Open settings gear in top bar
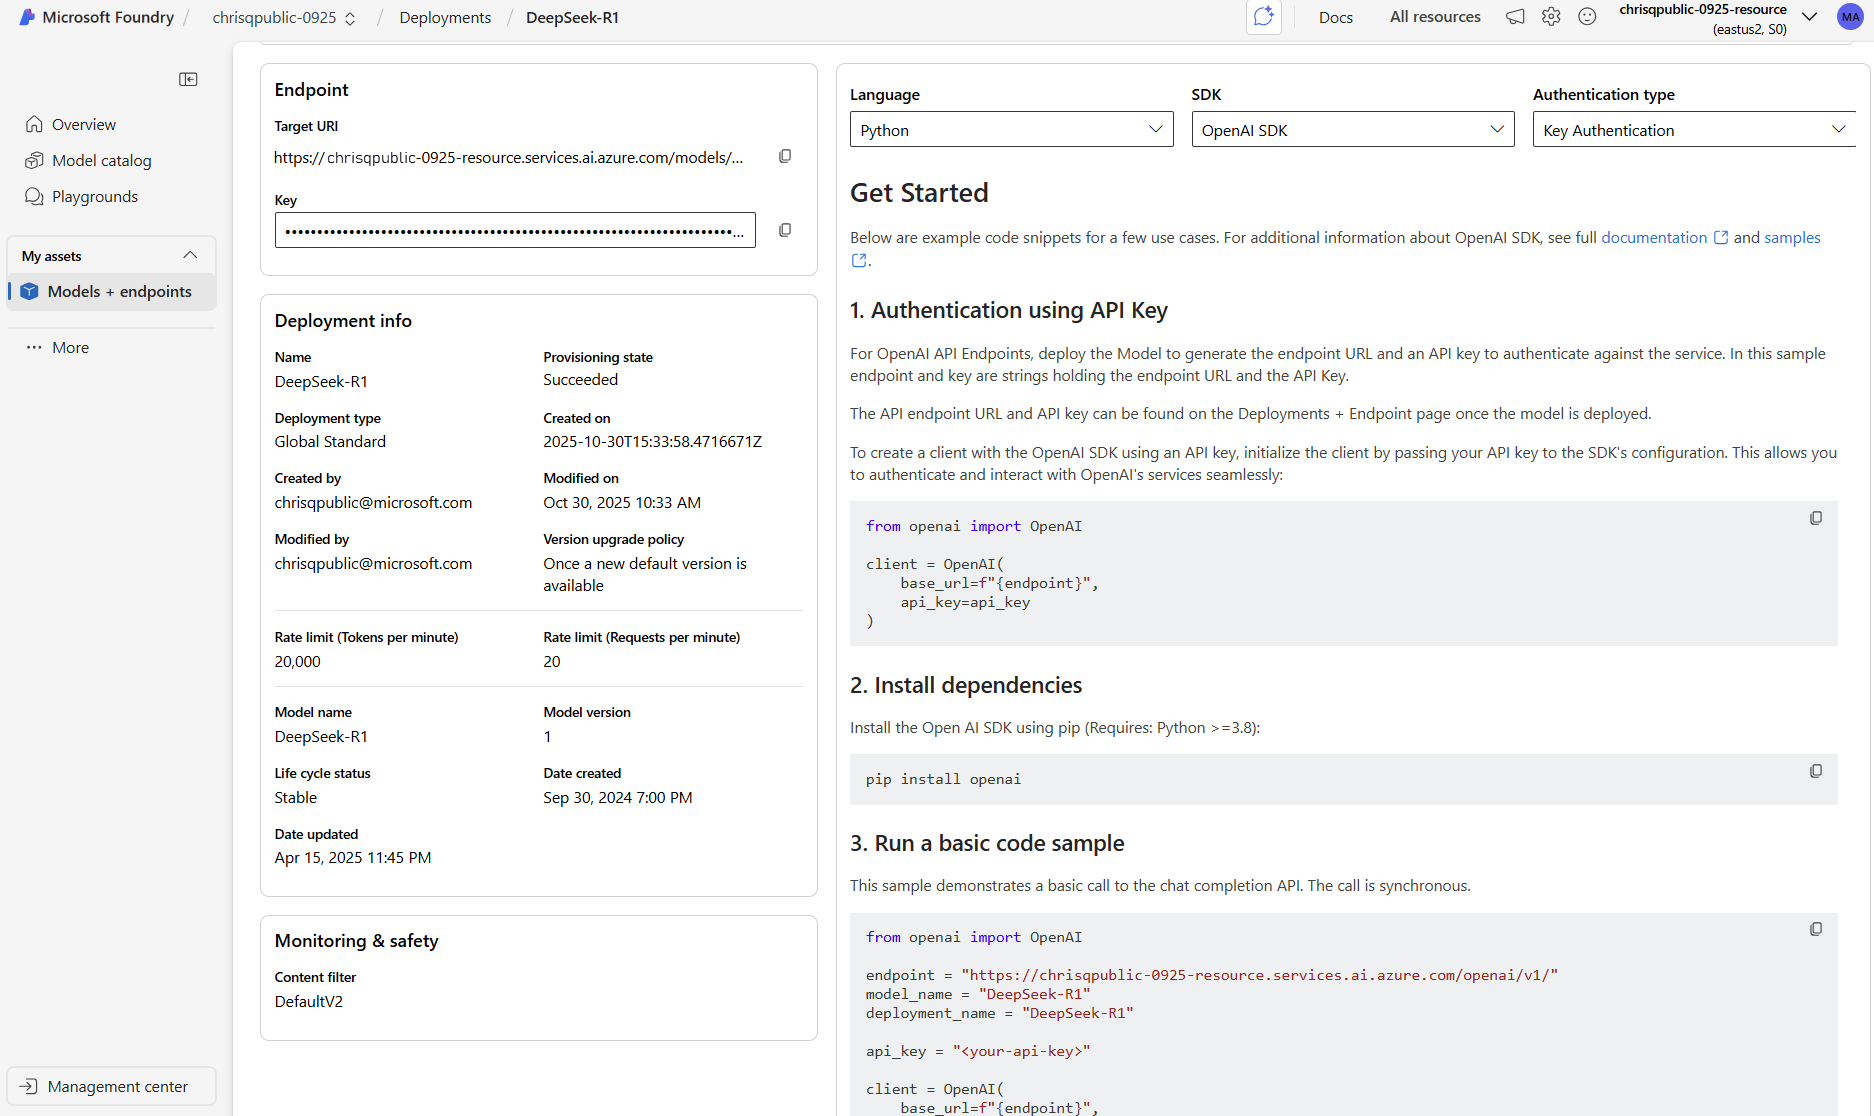The height and width of the screenshot is (1116, 1874). pos(1551,17)
